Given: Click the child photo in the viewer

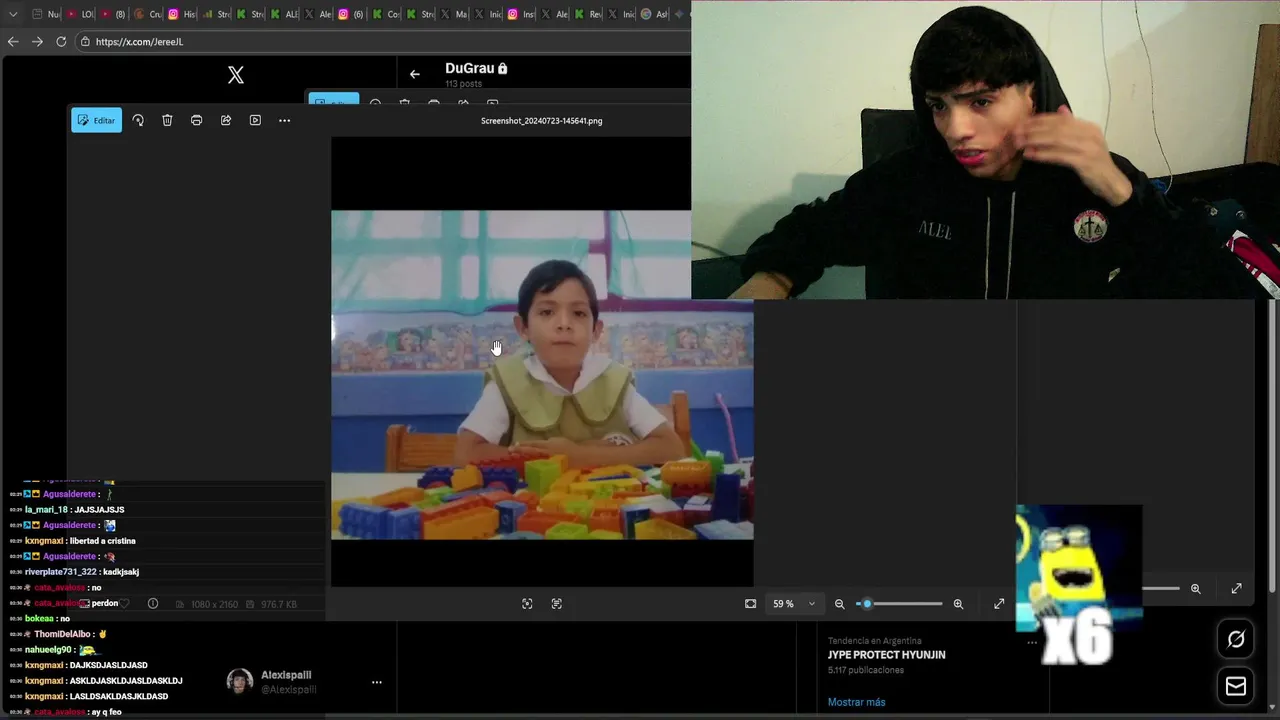Looking at the screenshot, I should (x=542, y=375).
